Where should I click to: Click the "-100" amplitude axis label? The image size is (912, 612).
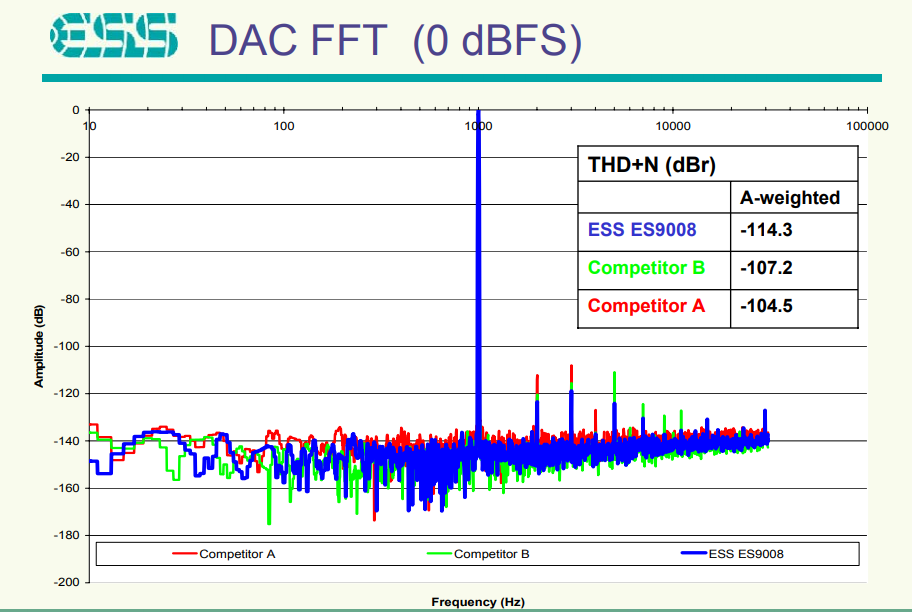[67, 346]
